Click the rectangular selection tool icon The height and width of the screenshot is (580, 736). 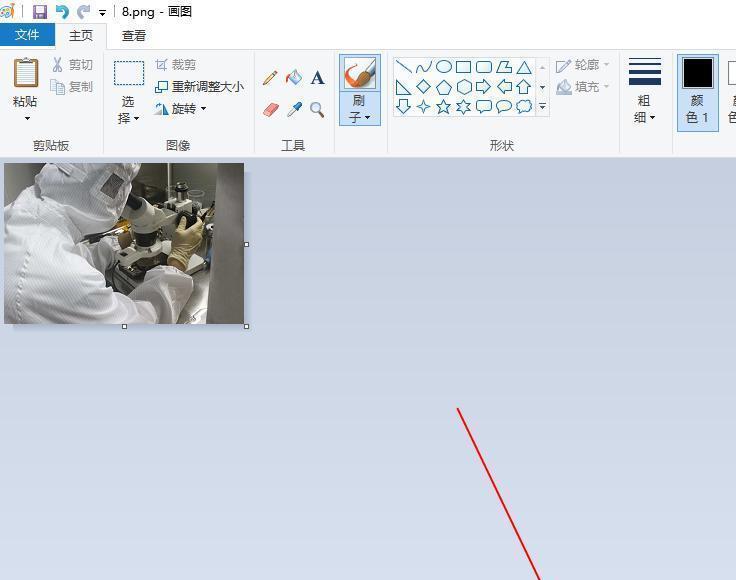(129, 73)
